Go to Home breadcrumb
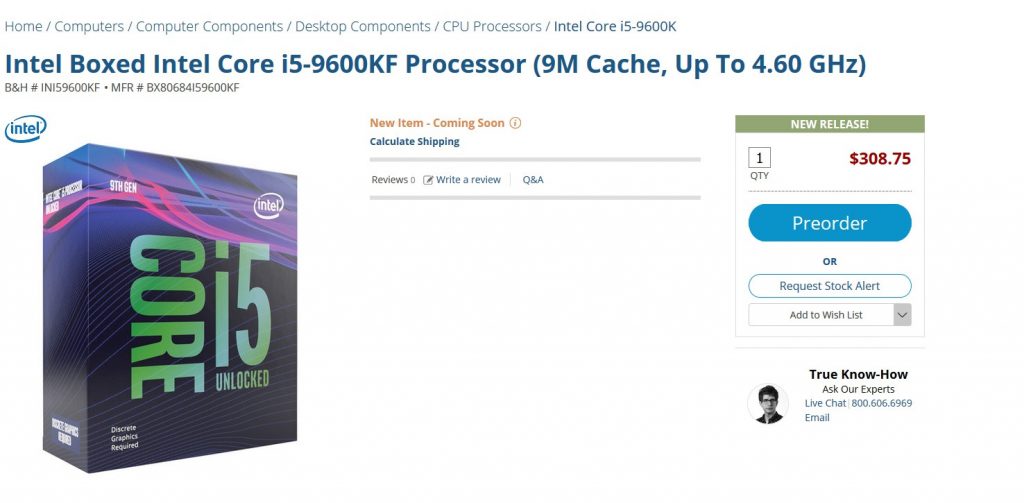This screenshot has height=503, width=1024. (x=24, y=27)
